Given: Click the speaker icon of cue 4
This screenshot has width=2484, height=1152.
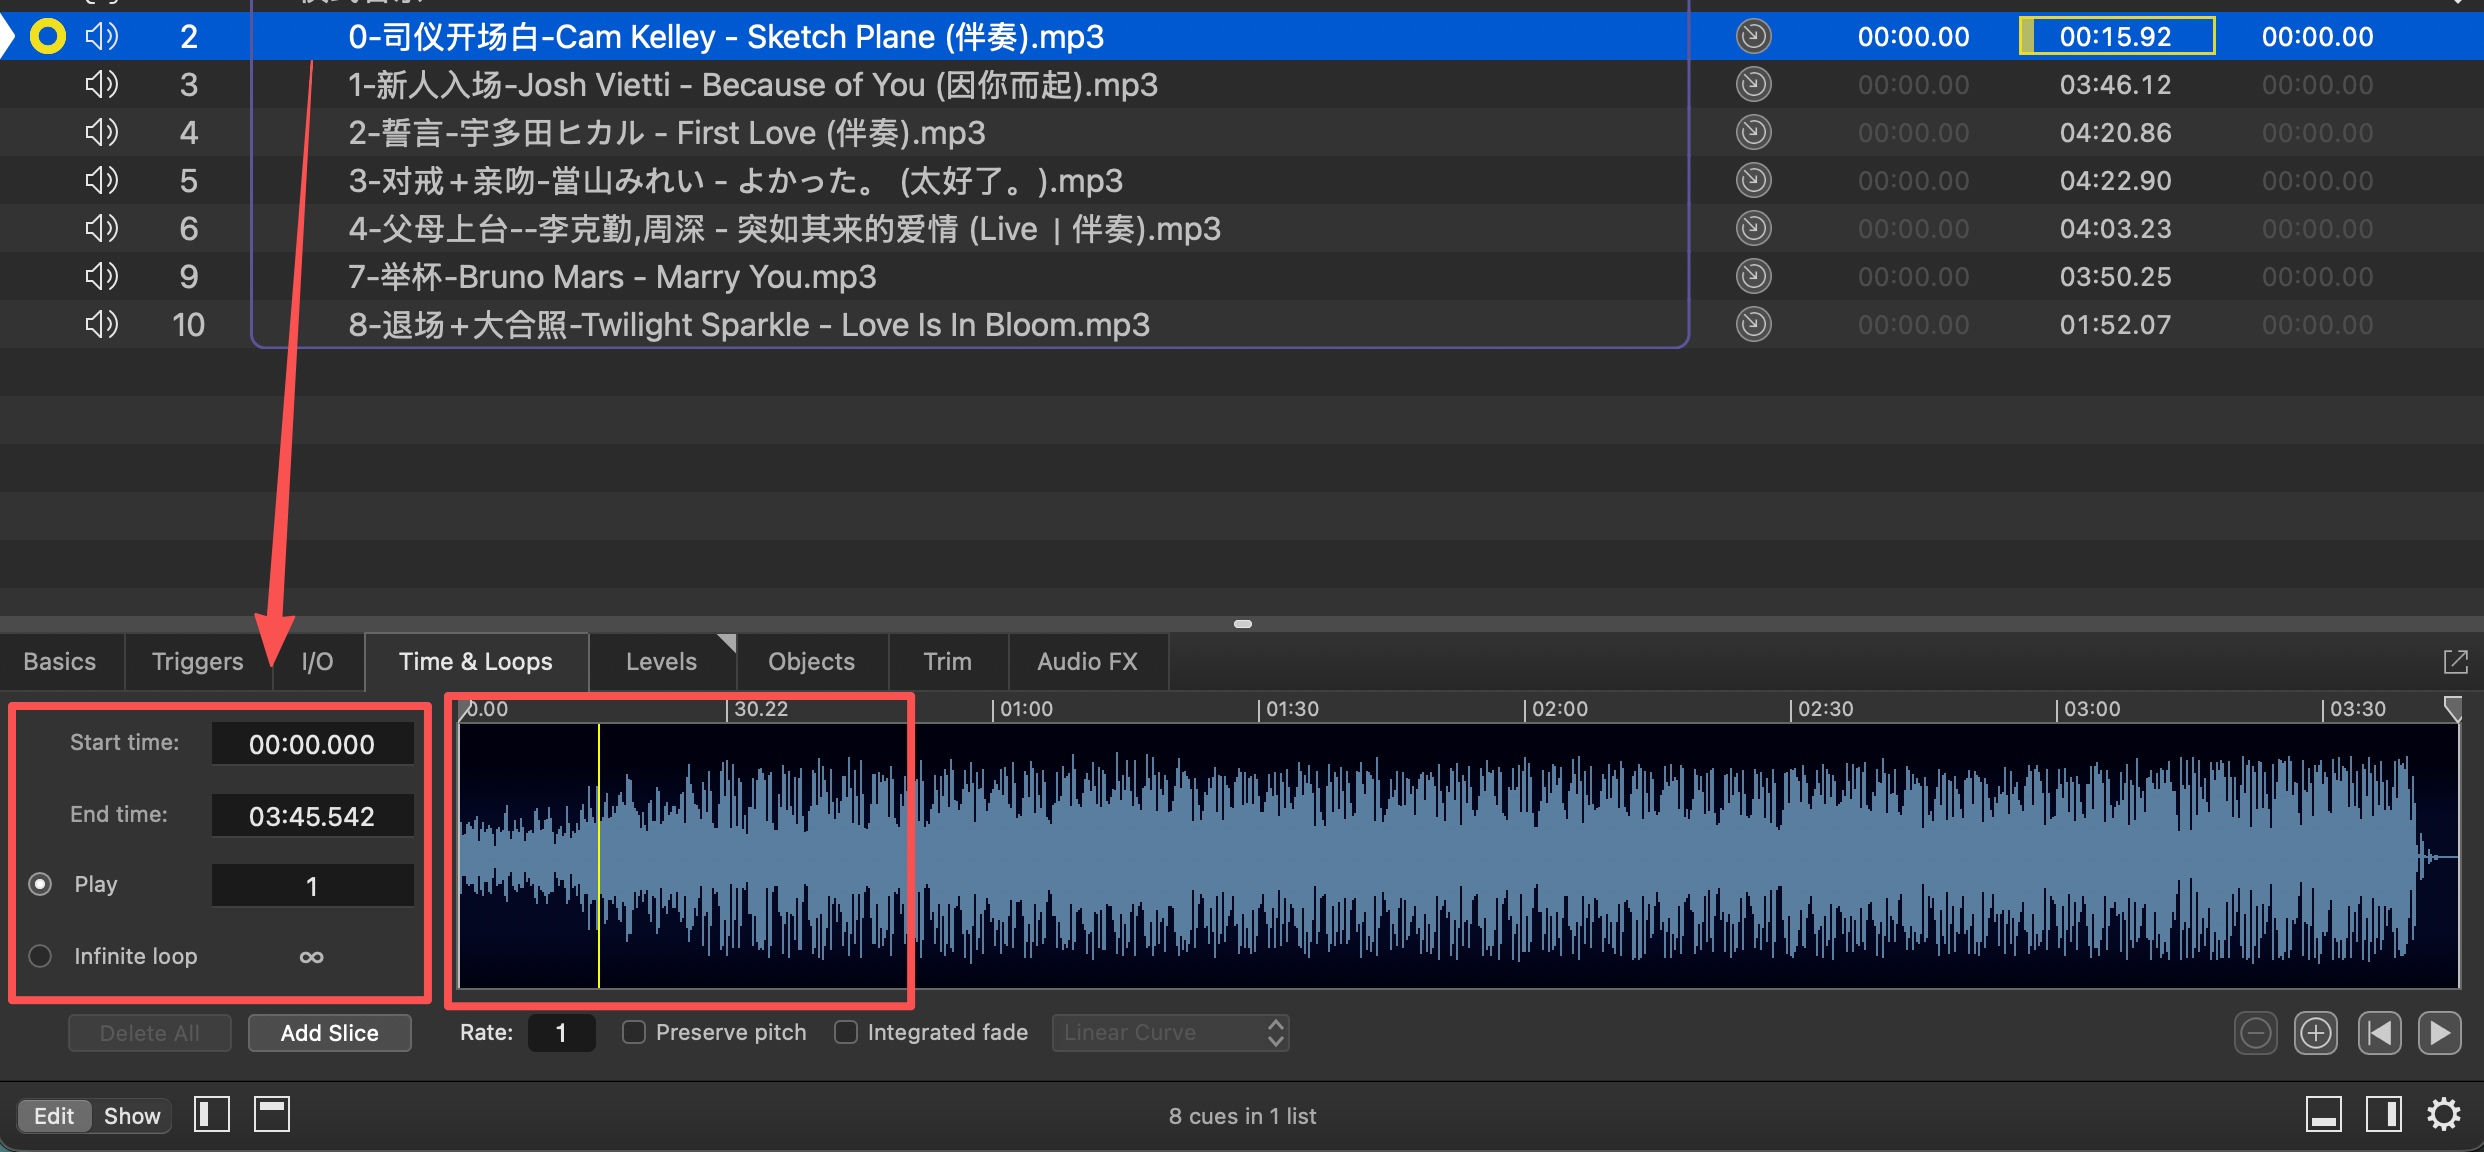Looking at the screenshot, I should [x=101, y=133].
